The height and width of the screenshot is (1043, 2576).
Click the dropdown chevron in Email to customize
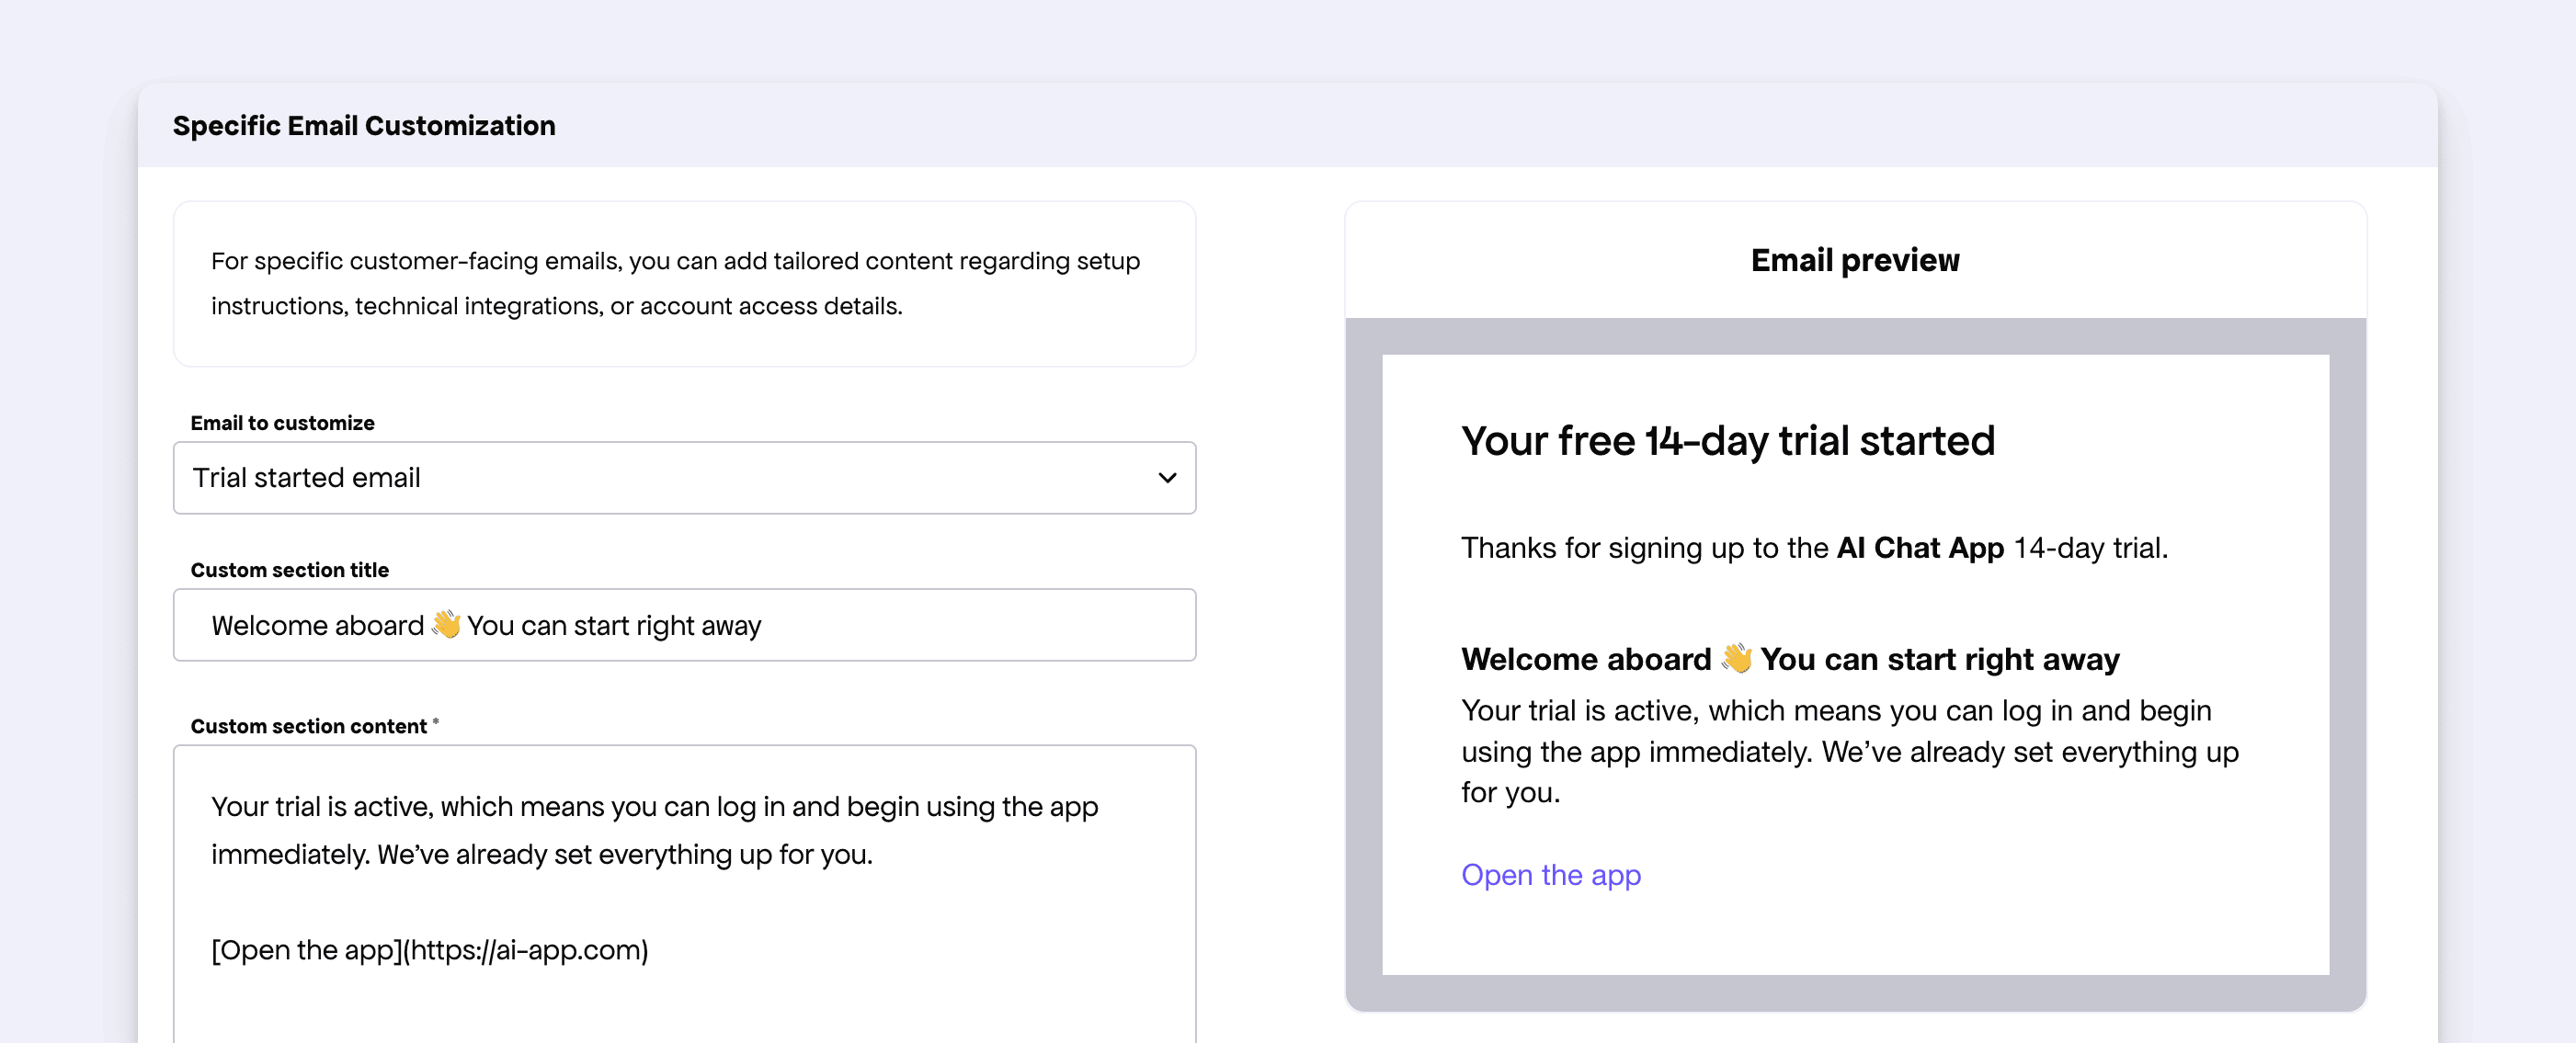(1166, 478)
